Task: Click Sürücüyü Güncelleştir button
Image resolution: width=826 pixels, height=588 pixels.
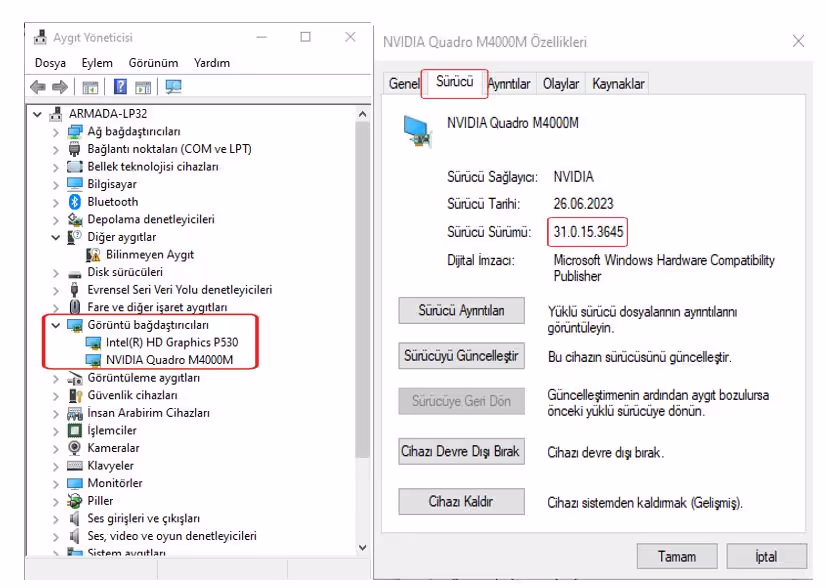Action: [461, 356]
